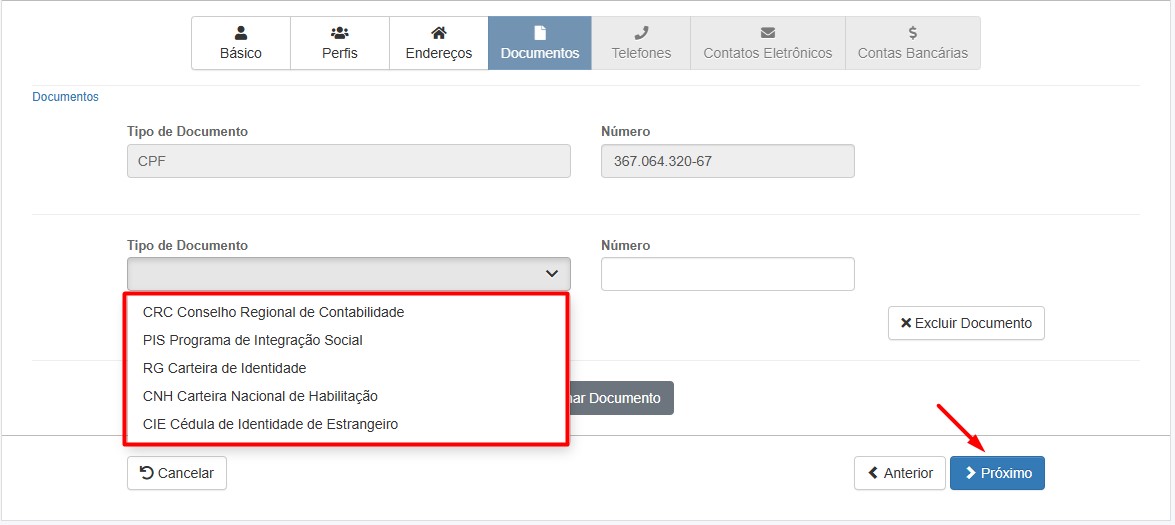Click the group icon on Perfis tab

339,33
